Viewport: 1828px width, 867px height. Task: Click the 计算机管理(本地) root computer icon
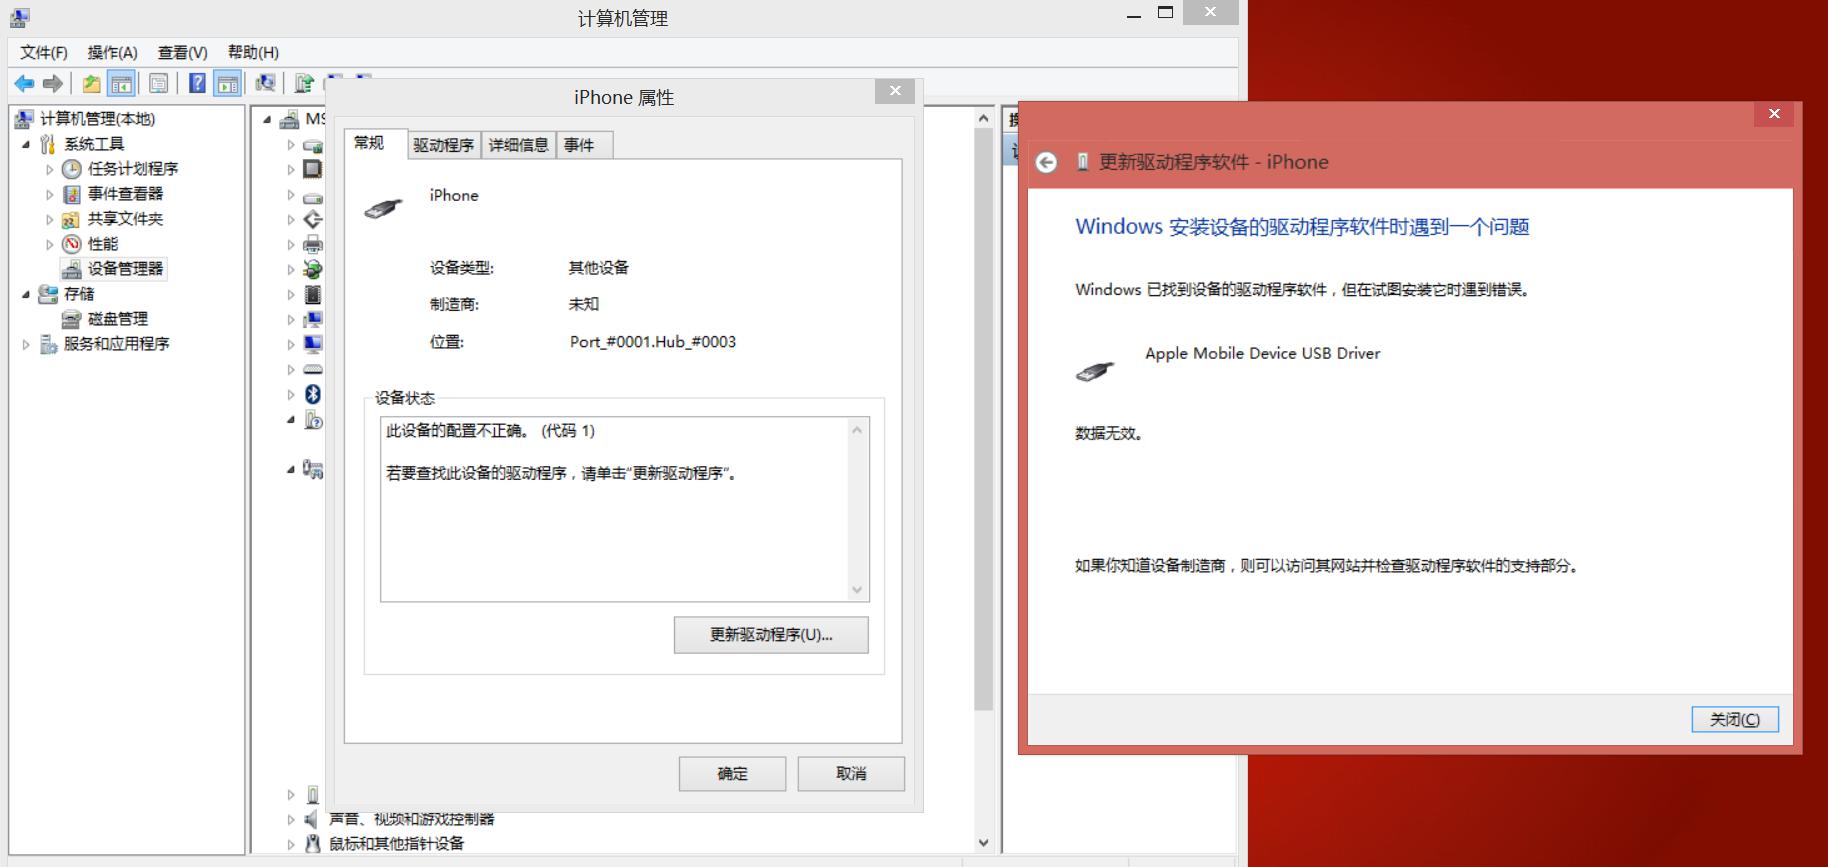[x=24, y=119]
